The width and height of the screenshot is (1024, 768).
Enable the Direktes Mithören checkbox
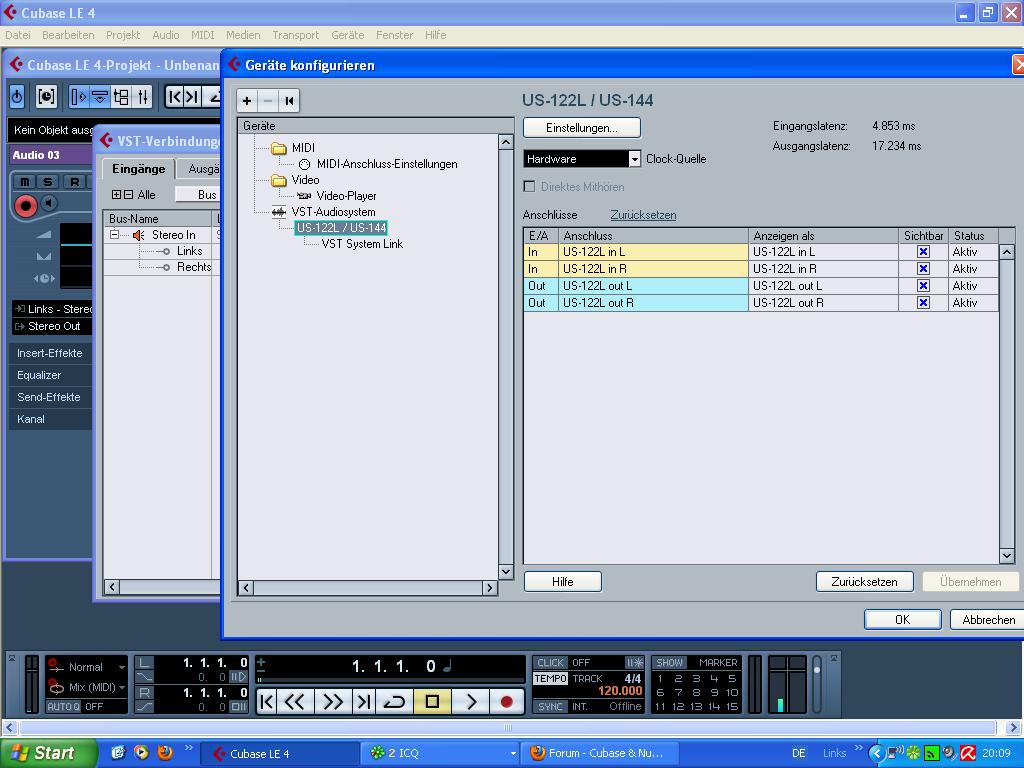pyautogui.click(x=530, y=187)
